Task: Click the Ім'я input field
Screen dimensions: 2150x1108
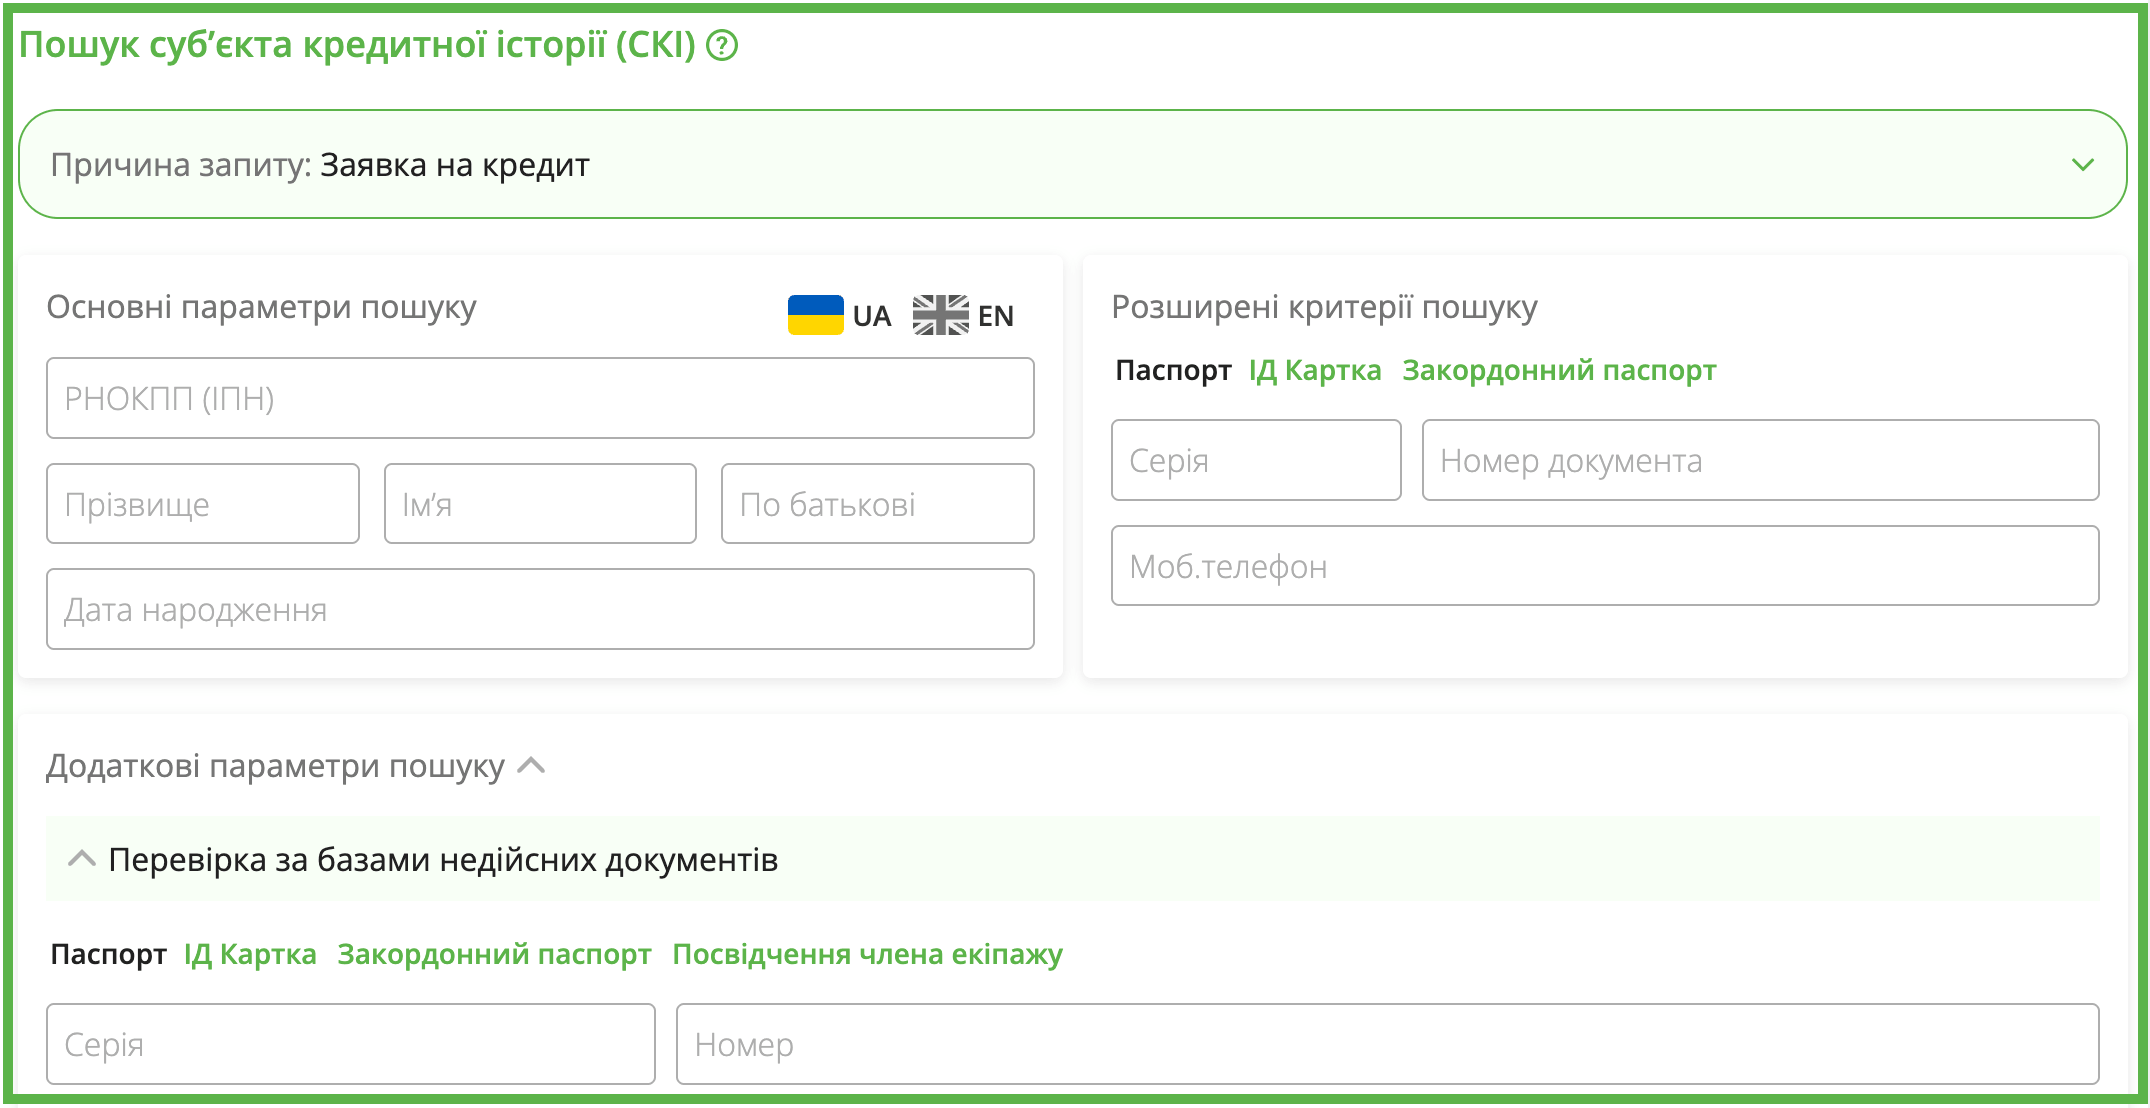Action: coord(540,504)
